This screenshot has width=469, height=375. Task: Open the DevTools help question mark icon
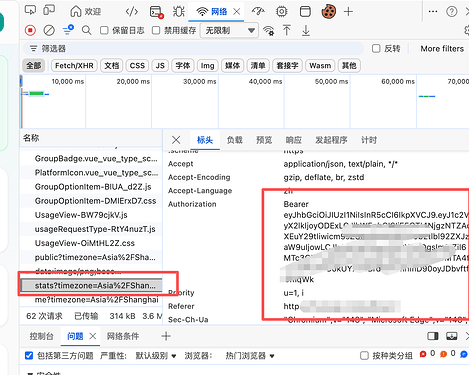click(452, 12)
